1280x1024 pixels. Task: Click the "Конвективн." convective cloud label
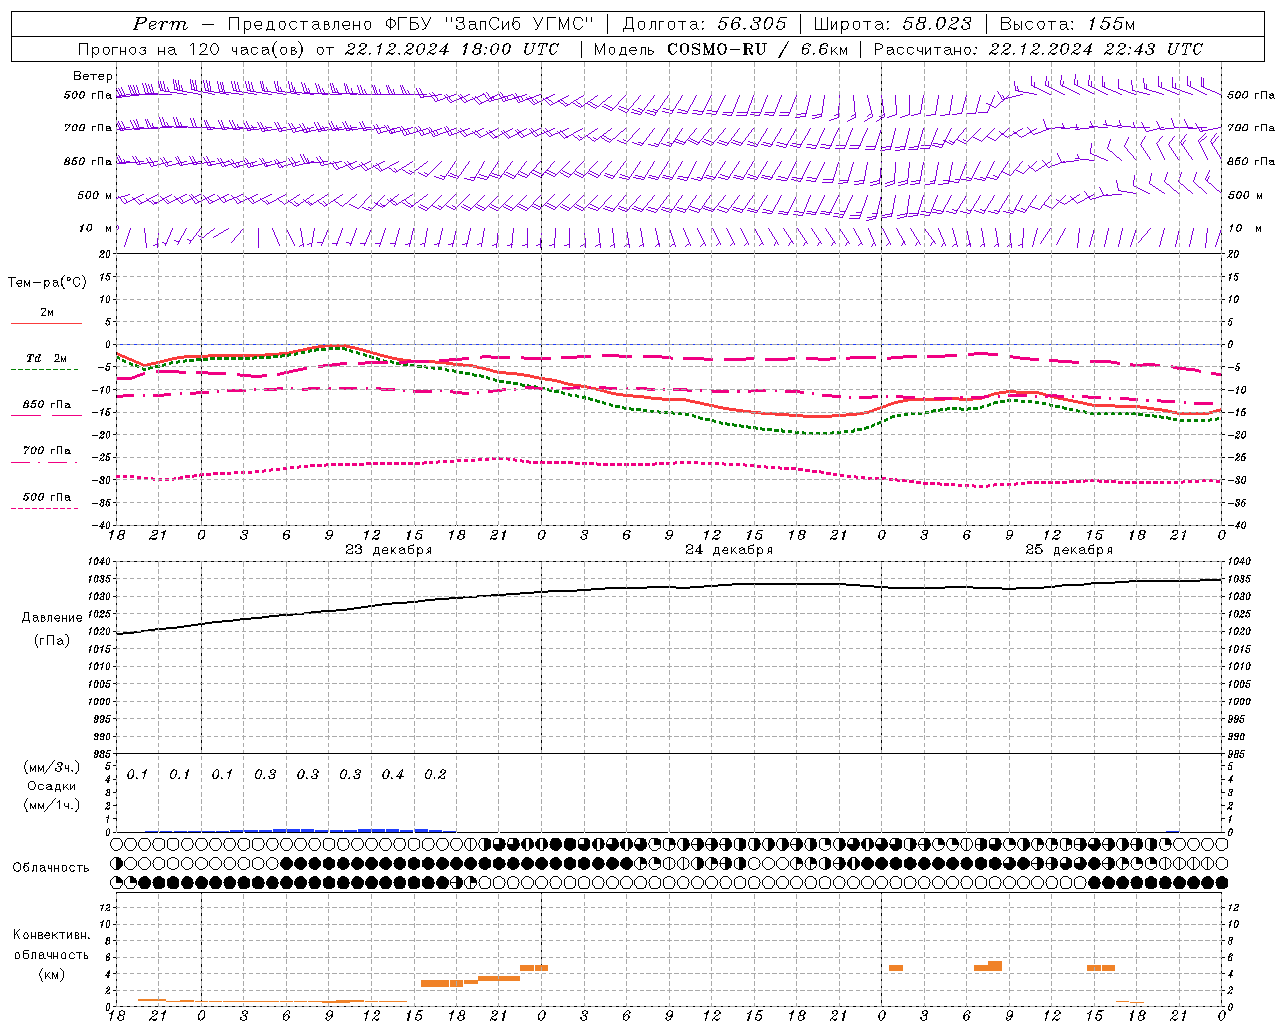point(51,935)
